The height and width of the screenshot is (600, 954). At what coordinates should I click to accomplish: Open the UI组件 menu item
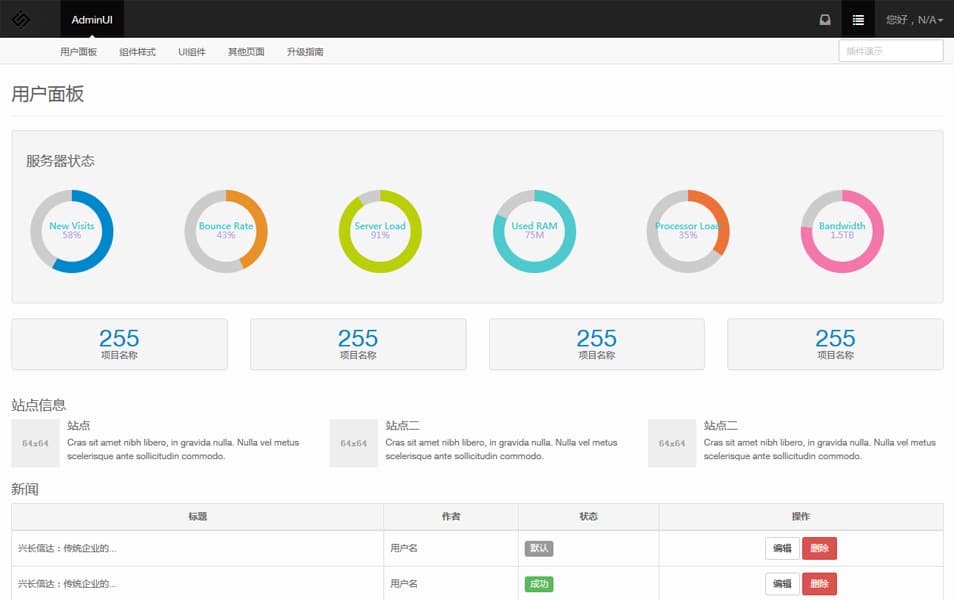[x=192, y=51]
